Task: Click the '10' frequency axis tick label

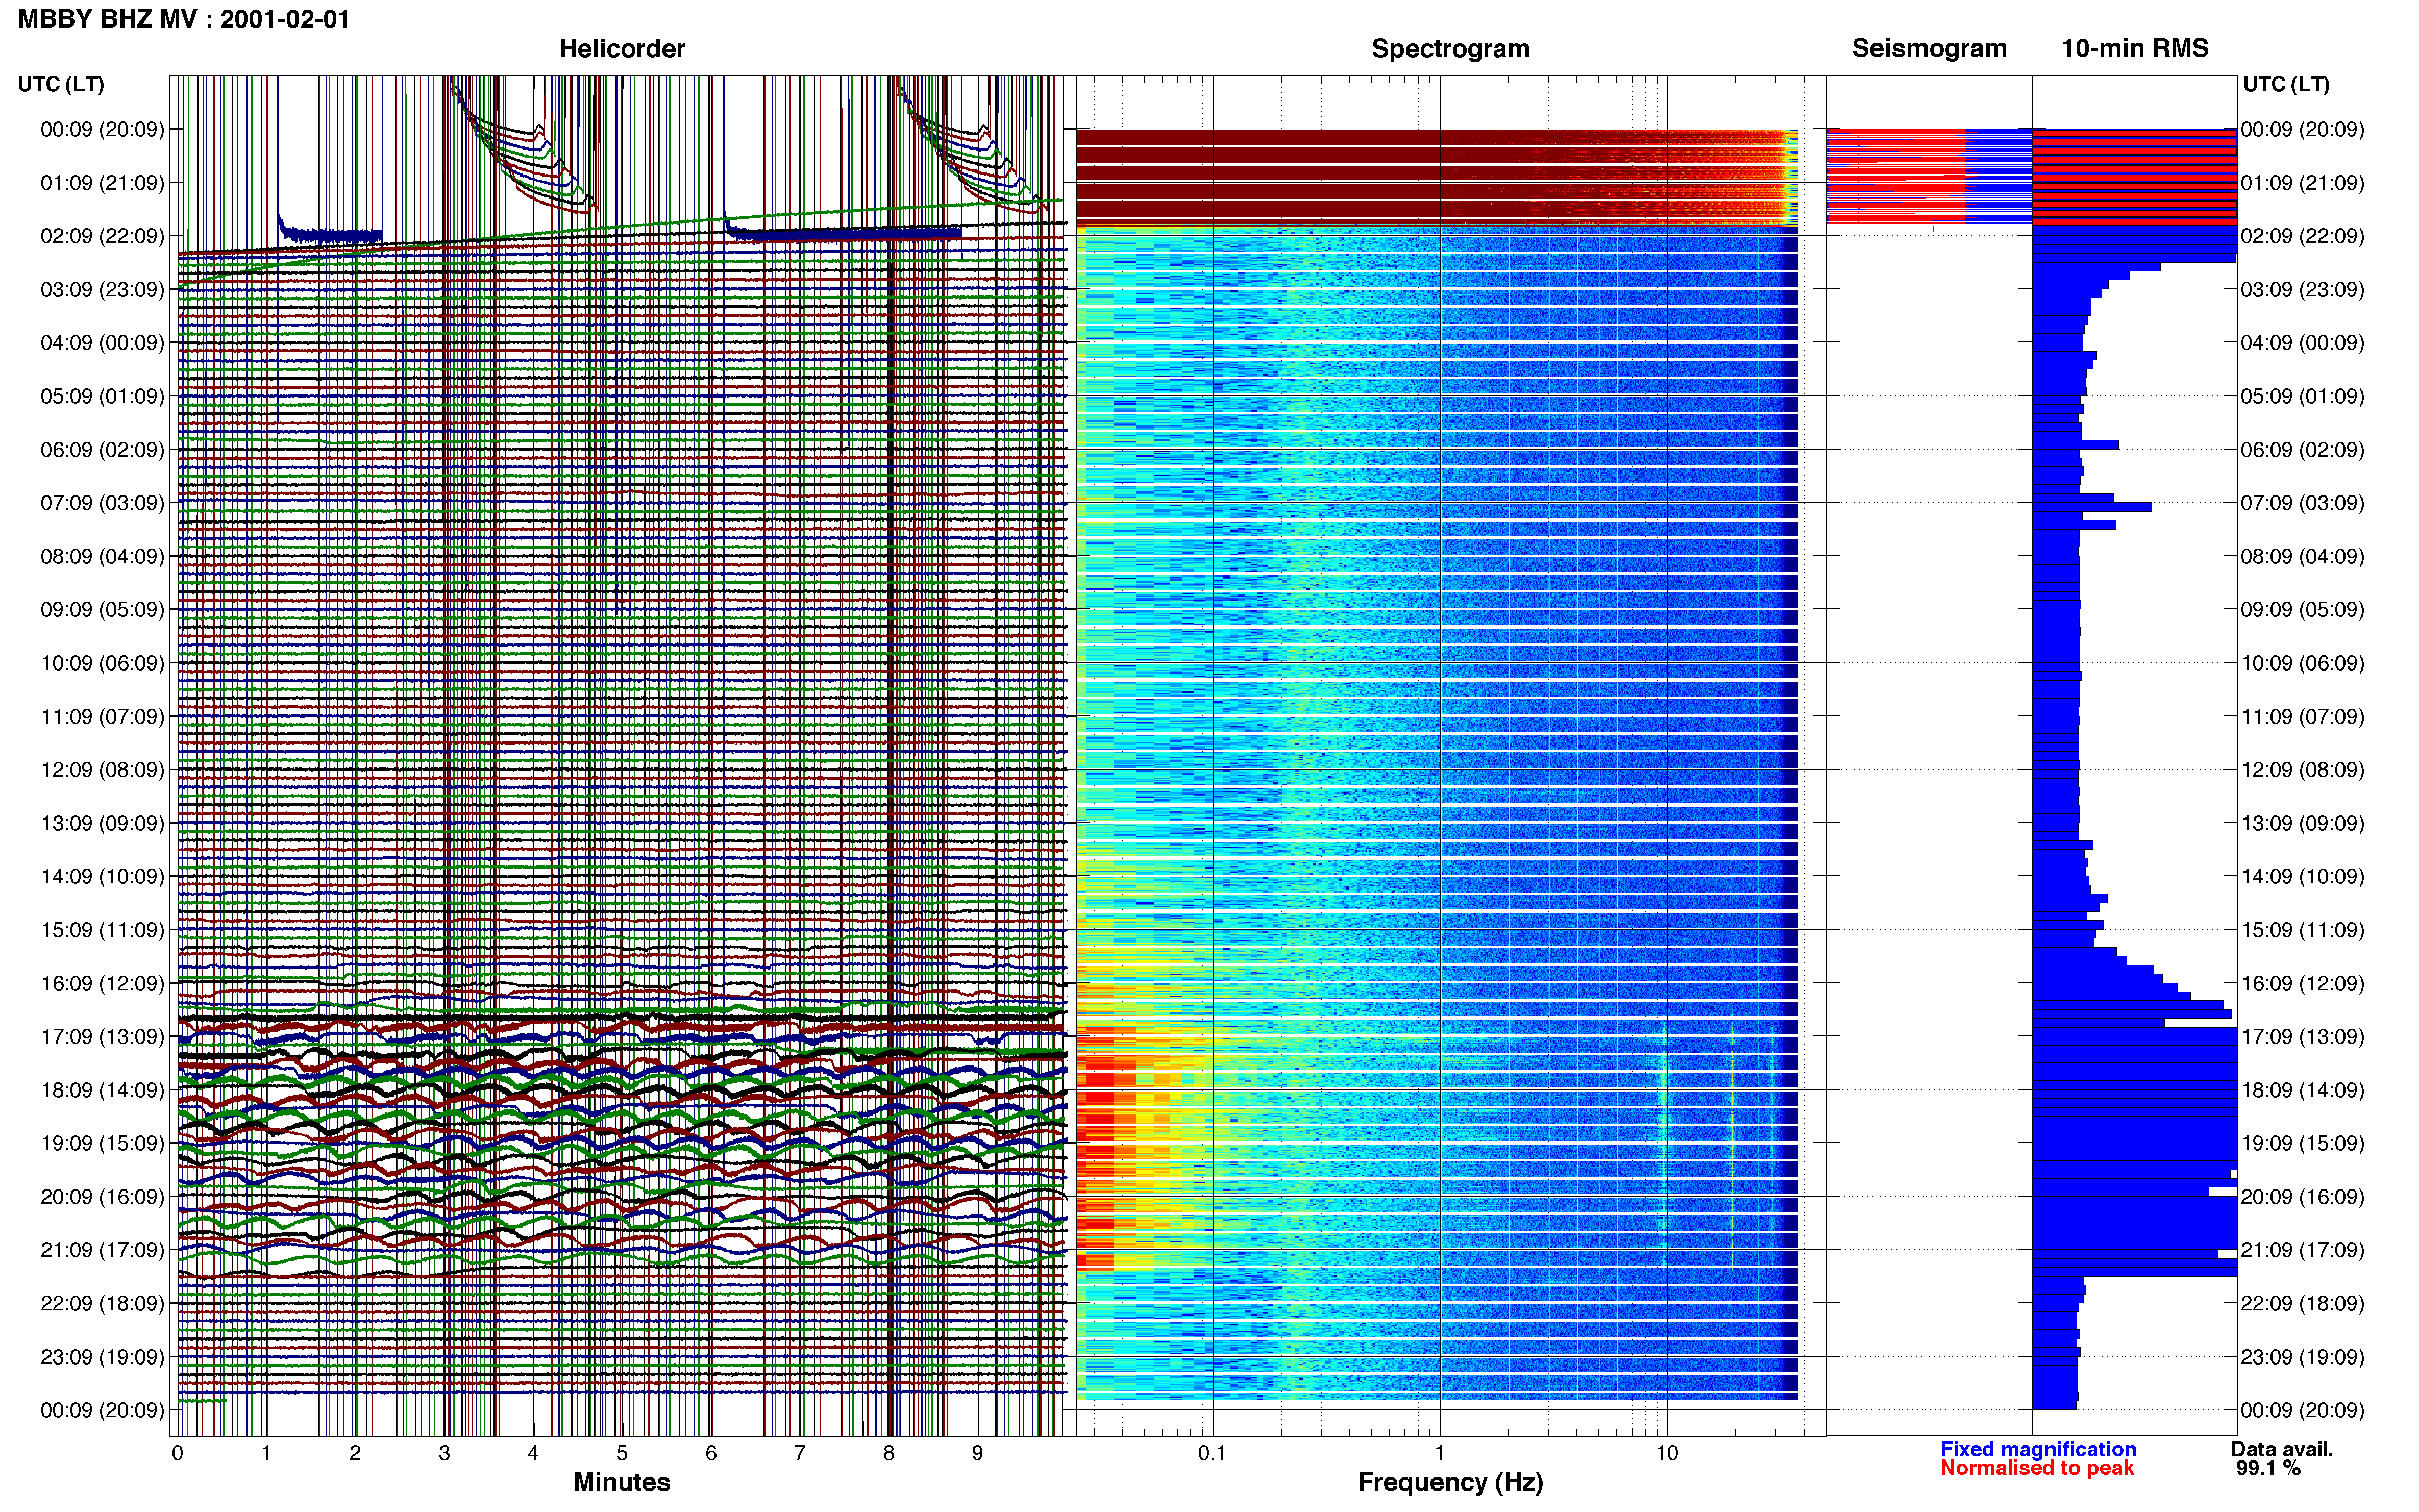Action: coord(1666,1453)
